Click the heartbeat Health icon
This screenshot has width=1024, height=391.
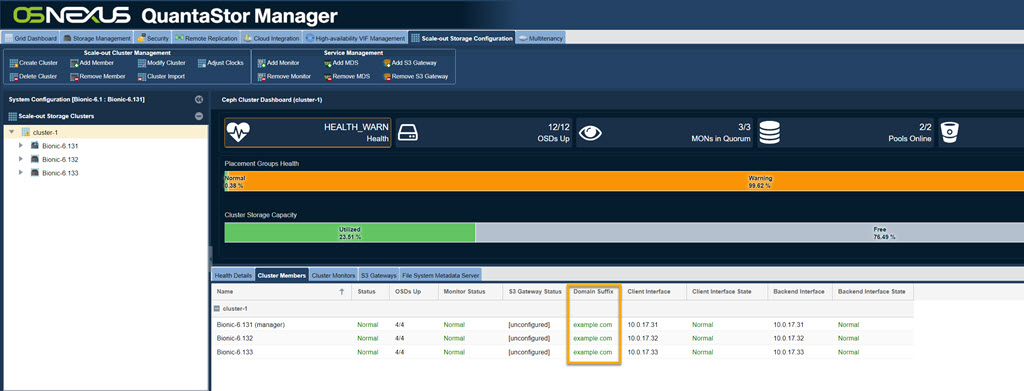[x=237, y=133]
